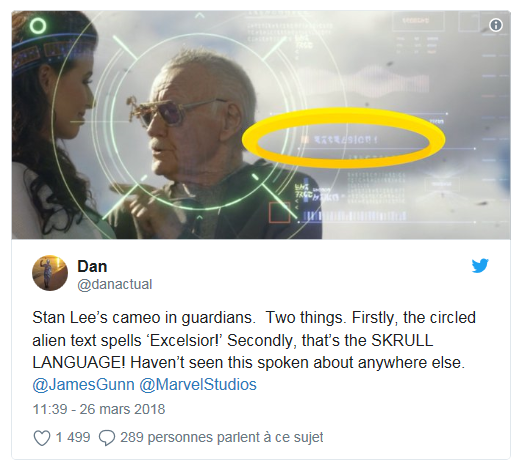This screenshot has height=472, width=523.
Task: Open tweet timestamp 11:39 - 26 mars 2018
Action: (99, 409)
